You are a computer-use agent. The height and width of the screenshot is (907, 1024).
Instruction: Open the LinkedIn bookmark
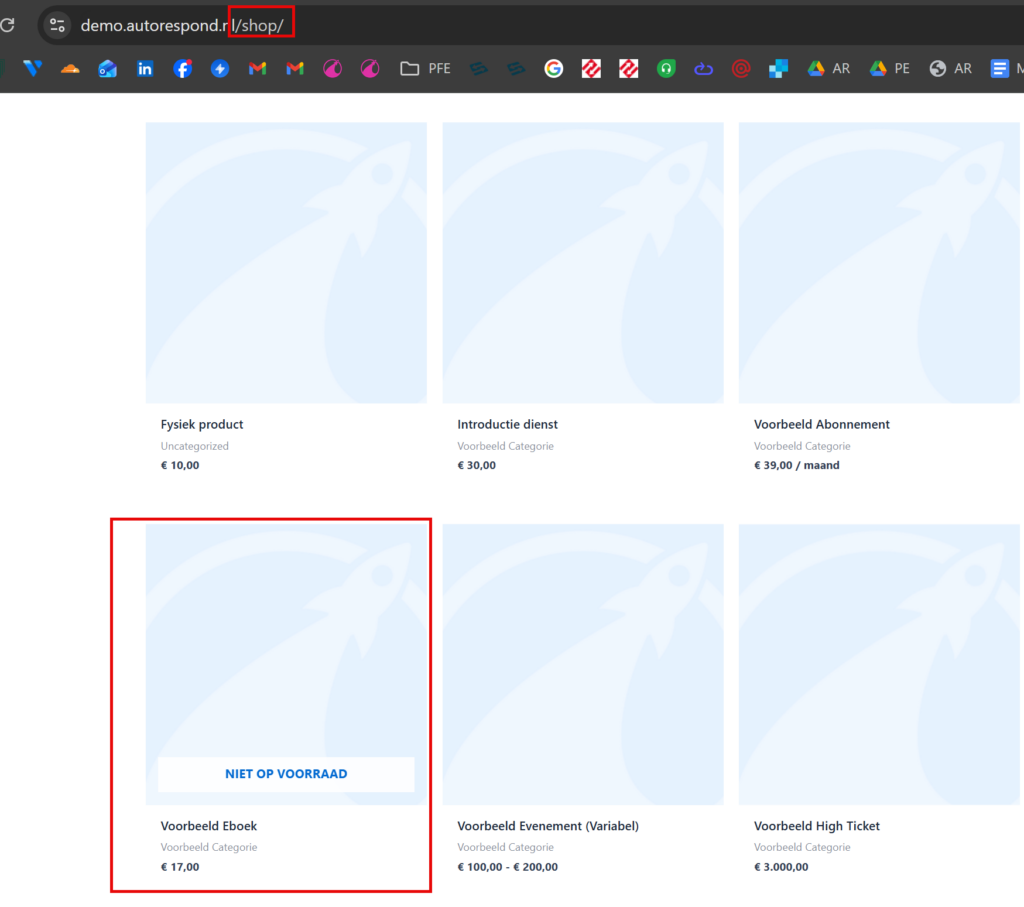(x=145, y=68)
